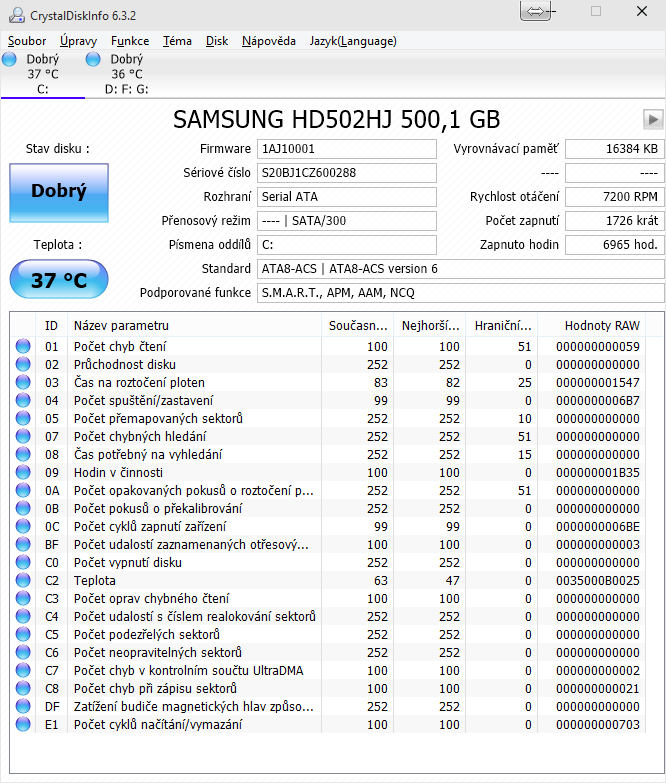Click status icon of Počet přemapovaných sektorů row
The width and height of the screenshot is (666, 783).
pos(23,419)
